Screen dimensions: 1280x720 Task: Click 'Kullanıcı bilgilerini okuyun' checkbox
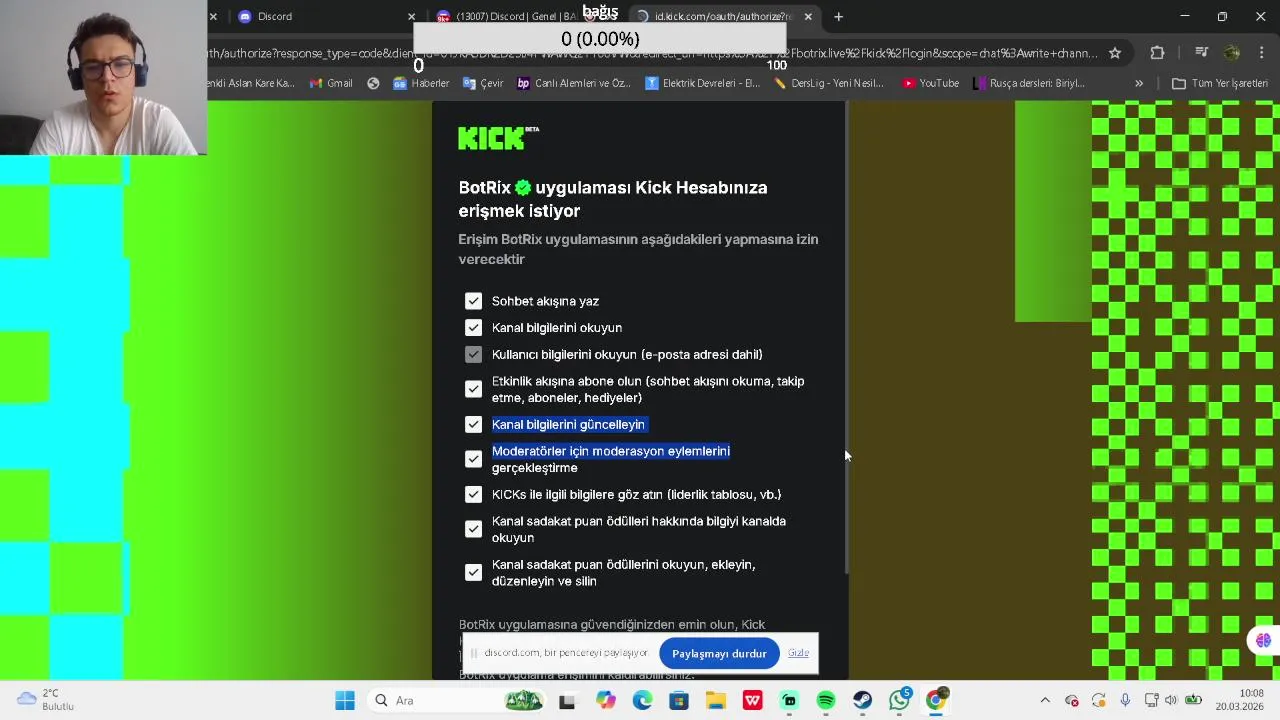(x=473, y=354)
